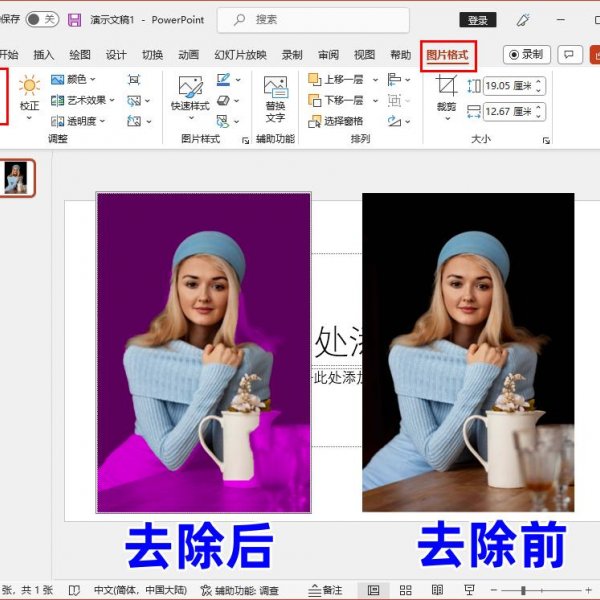
Task: Click the purple Save icon
Action: [74, 19]
